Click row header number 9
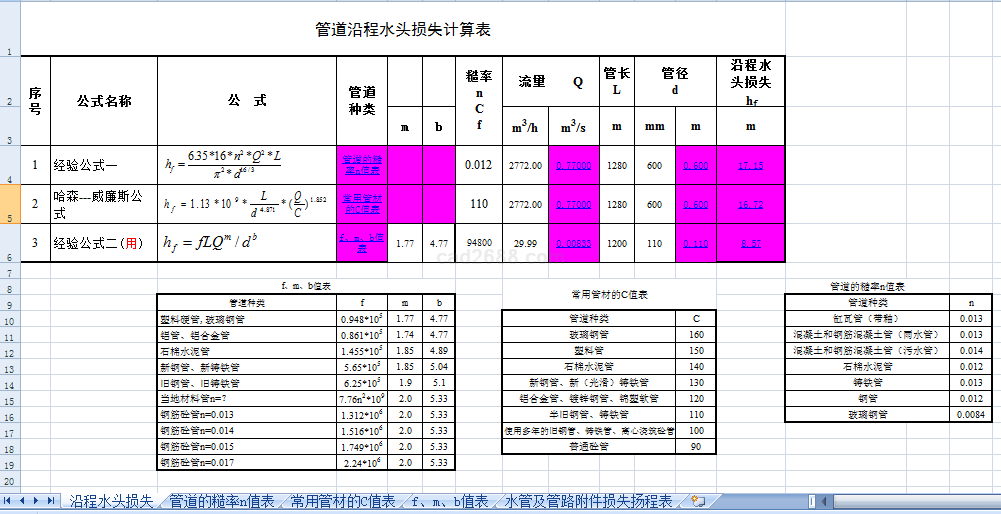Screen dimensions: 1001x514 coord(10,303)
